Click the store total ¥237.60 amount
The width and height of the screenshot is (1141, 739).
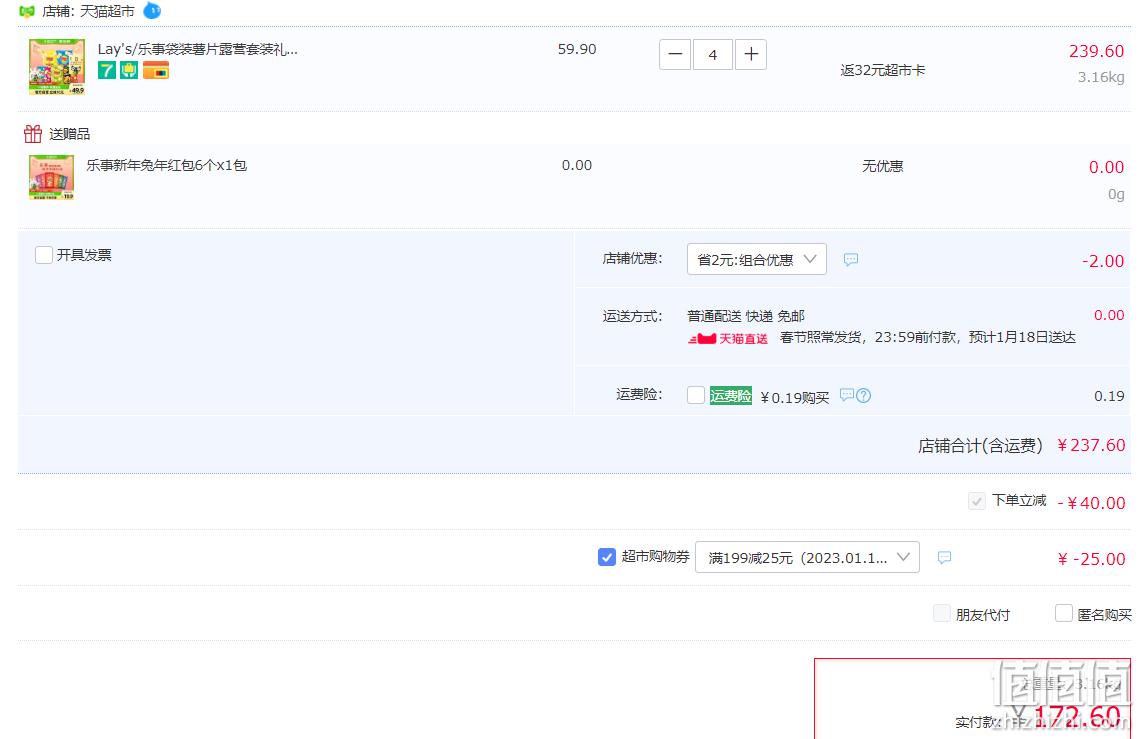[x=1091, y=445]
